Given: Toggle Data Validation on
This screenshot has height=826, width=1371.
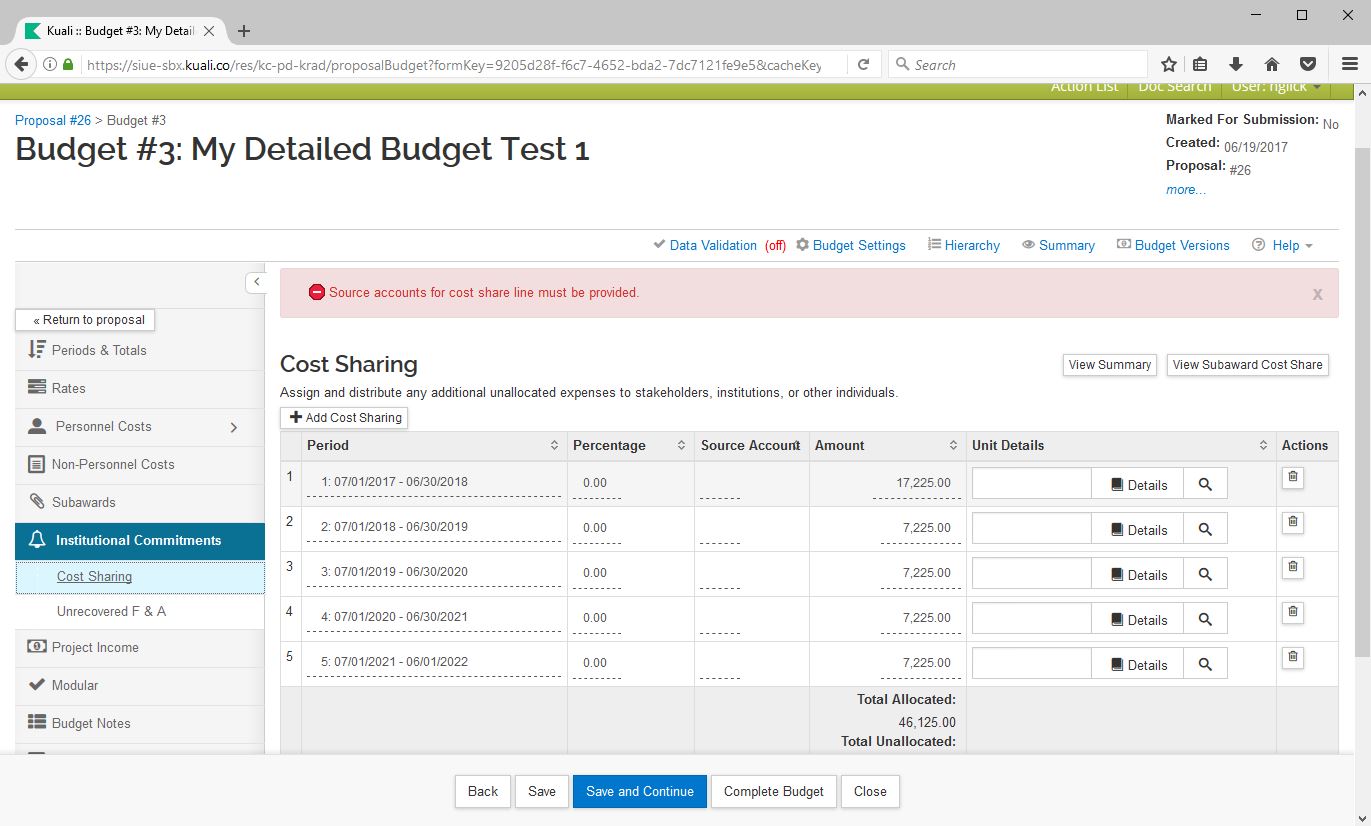Looking at the screenshot, I should pyautogui.click(x=712, y=245).
